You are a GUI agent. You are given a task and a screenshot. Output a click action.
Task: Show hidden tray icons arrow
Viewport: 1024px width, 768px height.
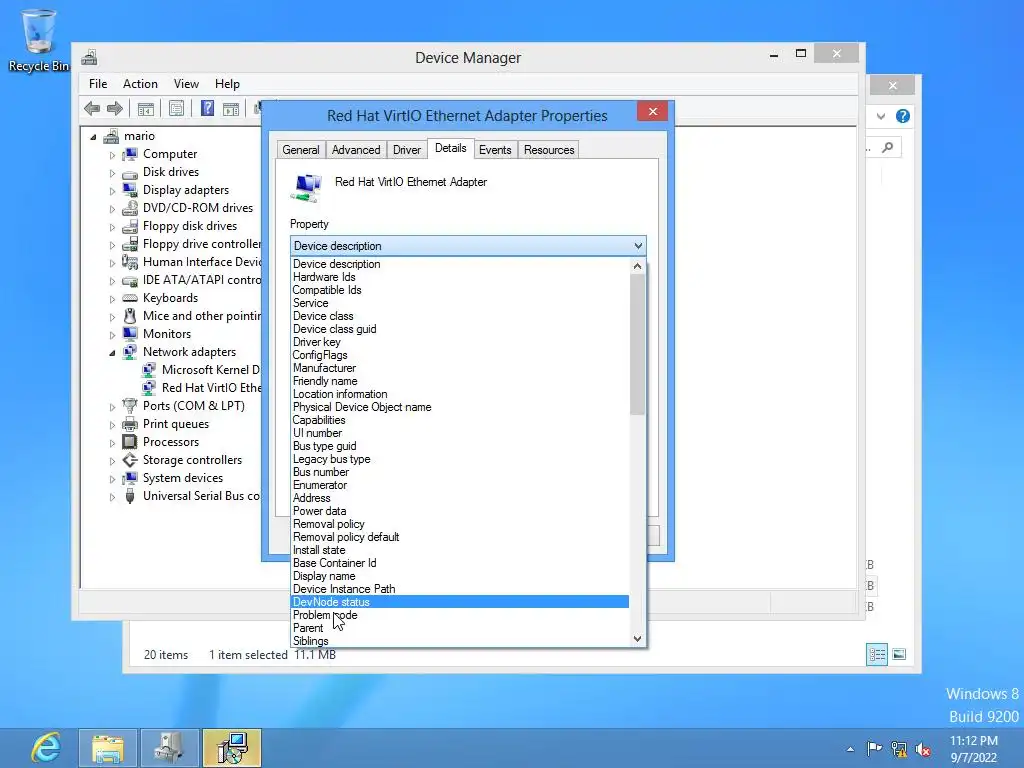[x=850, y=749]
